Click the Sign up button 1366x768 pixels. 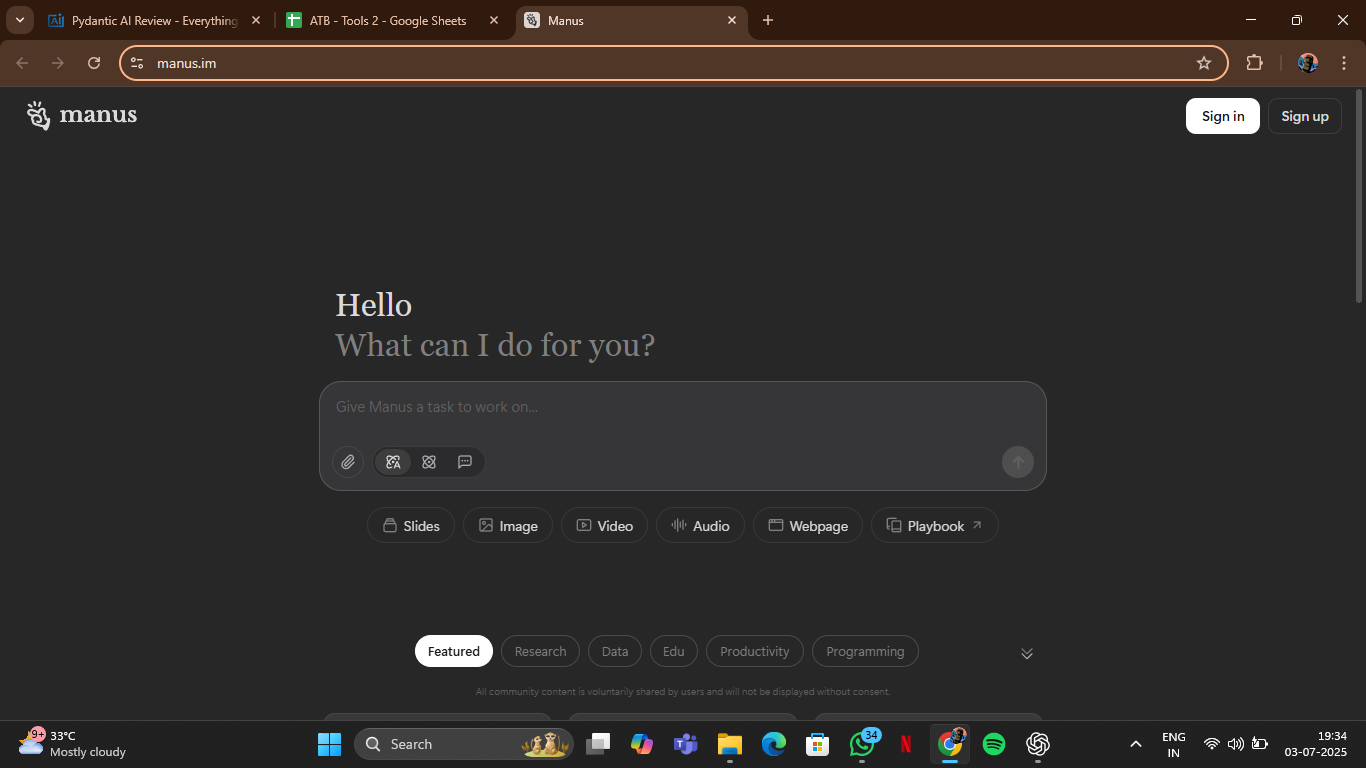(1305, 116)
